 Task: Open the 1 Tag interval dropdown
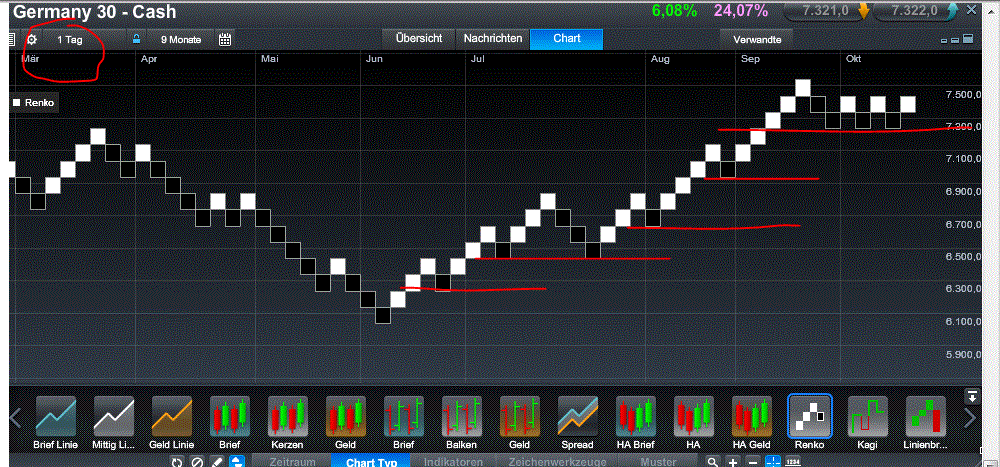tap(86, 40)
